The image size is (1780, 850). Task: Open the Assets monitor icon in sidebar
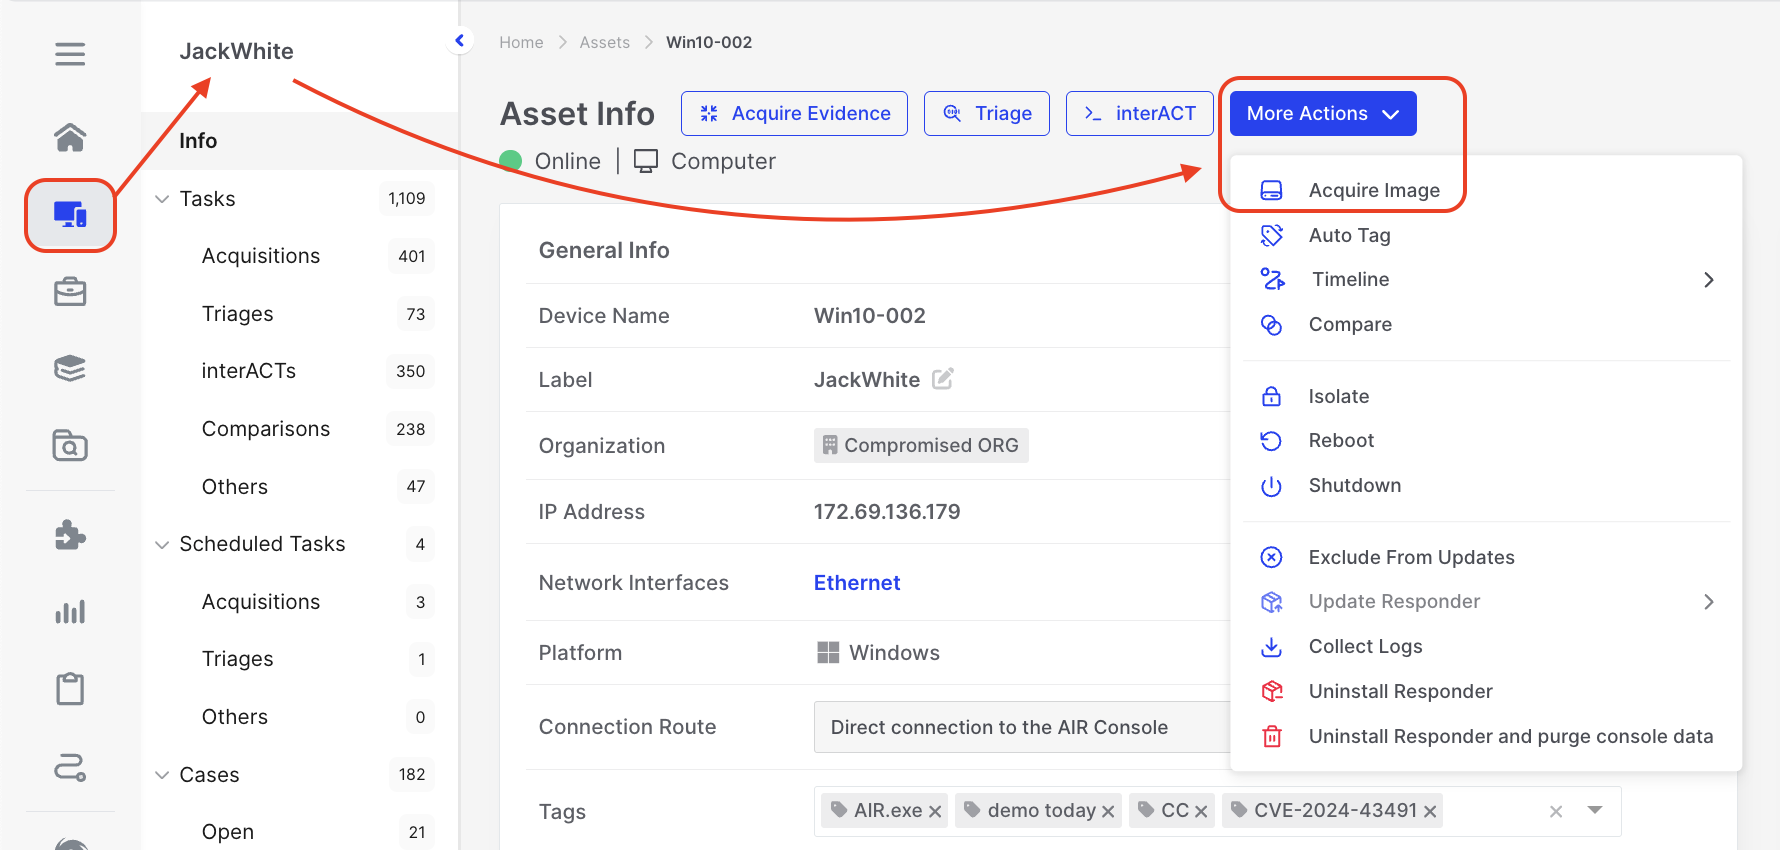pyautogui.click(x=70, y=214)
